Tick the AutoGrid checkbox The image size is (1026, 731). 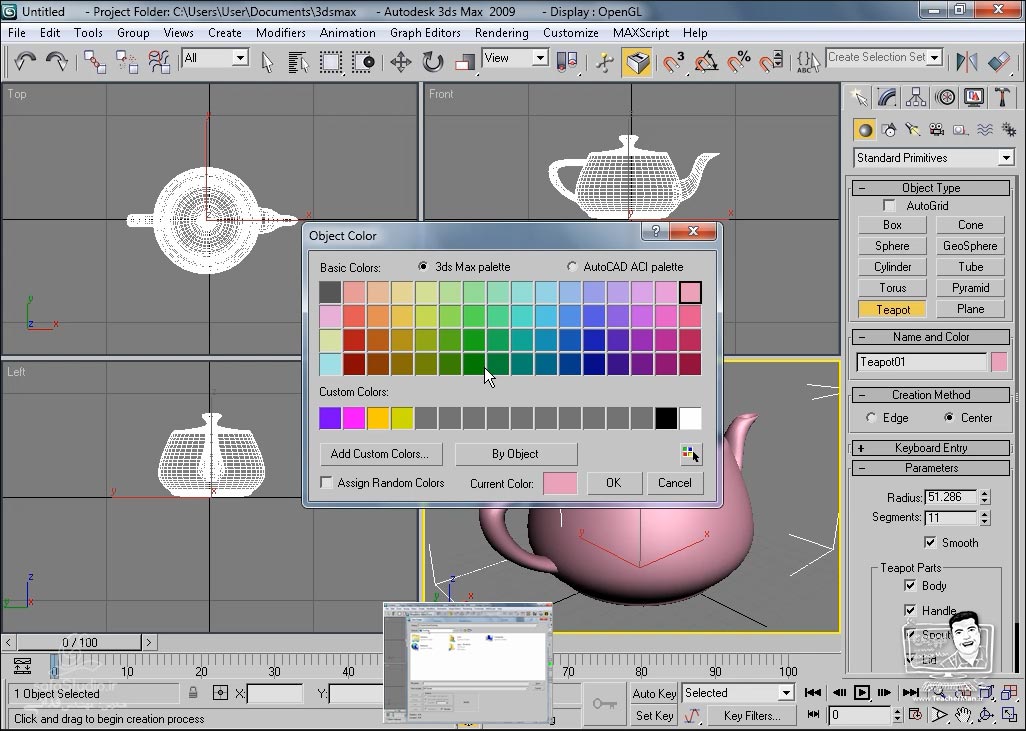click(x=889, y=205)
